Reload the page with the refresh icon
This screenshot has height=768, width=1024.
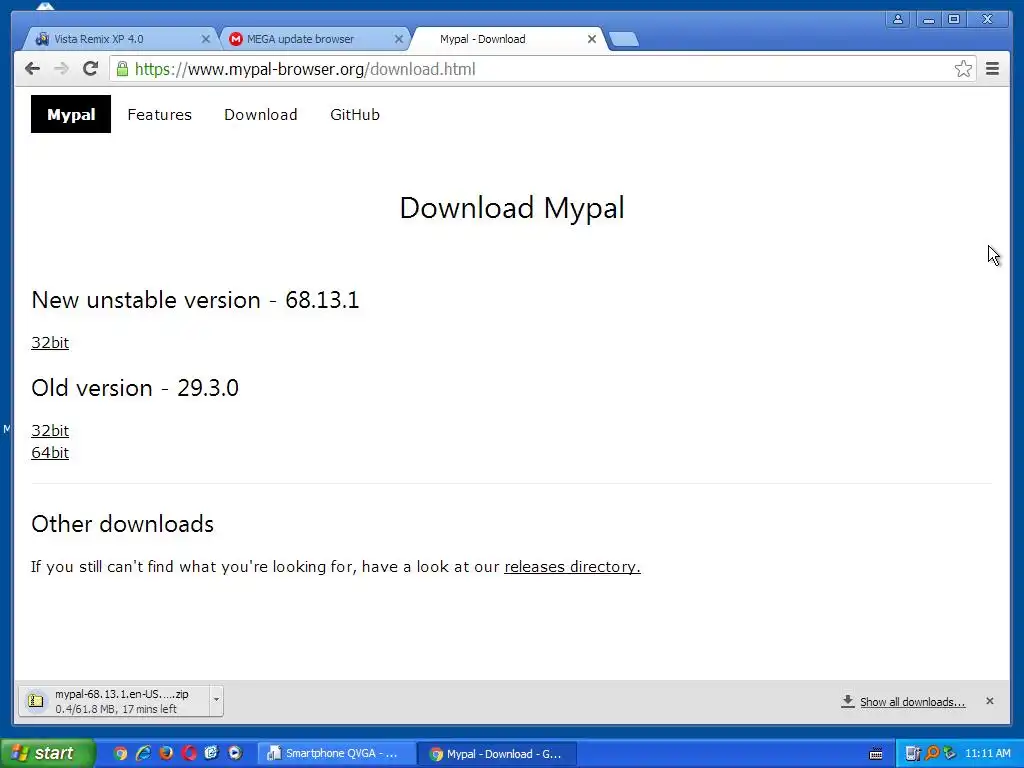[90, 69]
